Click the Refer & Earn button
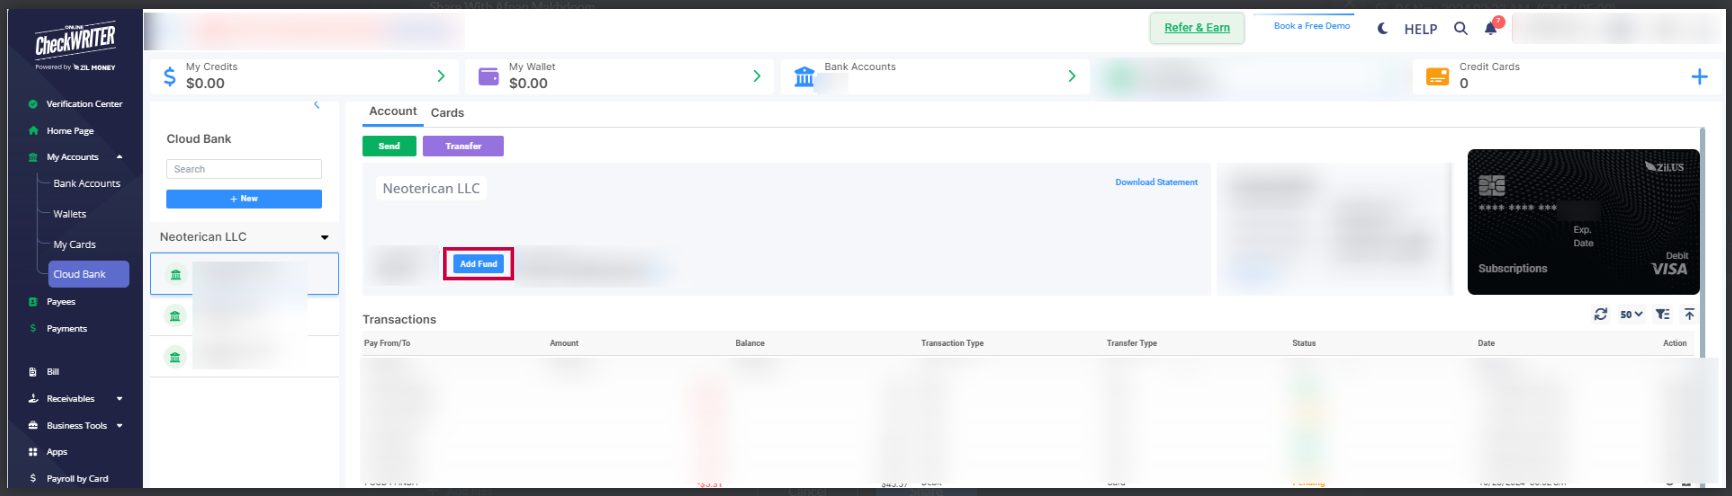Screen dimensions: 1732x496 tap(1197, 28)
